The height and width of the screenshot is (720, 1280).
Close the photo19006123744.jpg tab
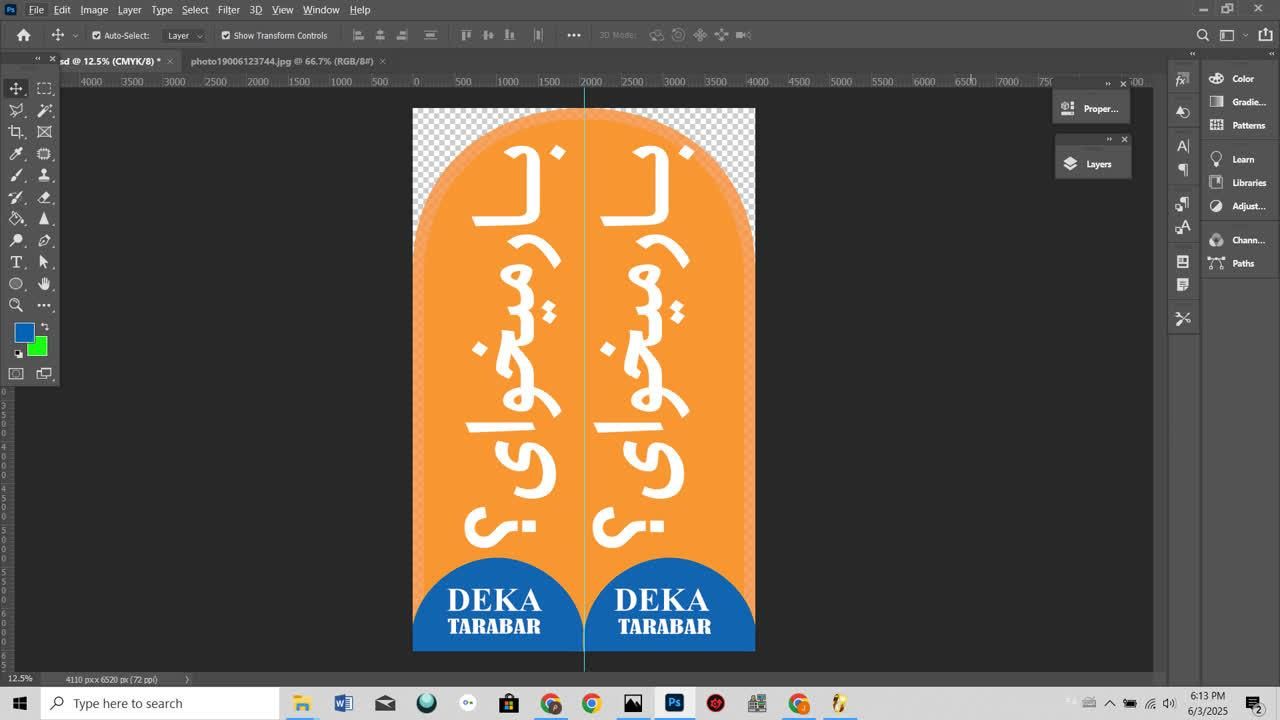pyautogui.click(x=383, y=61)
